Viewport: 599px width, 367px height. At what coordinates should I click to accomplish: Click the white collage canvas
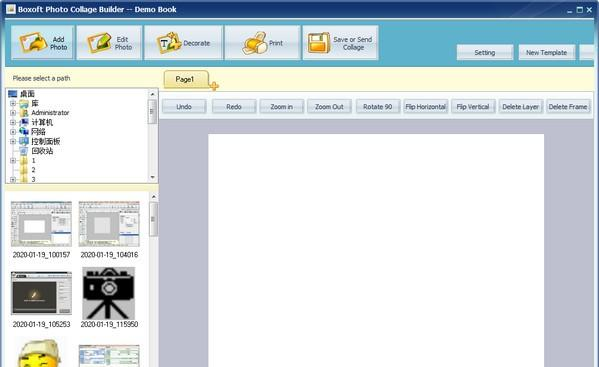pos(376,250)
